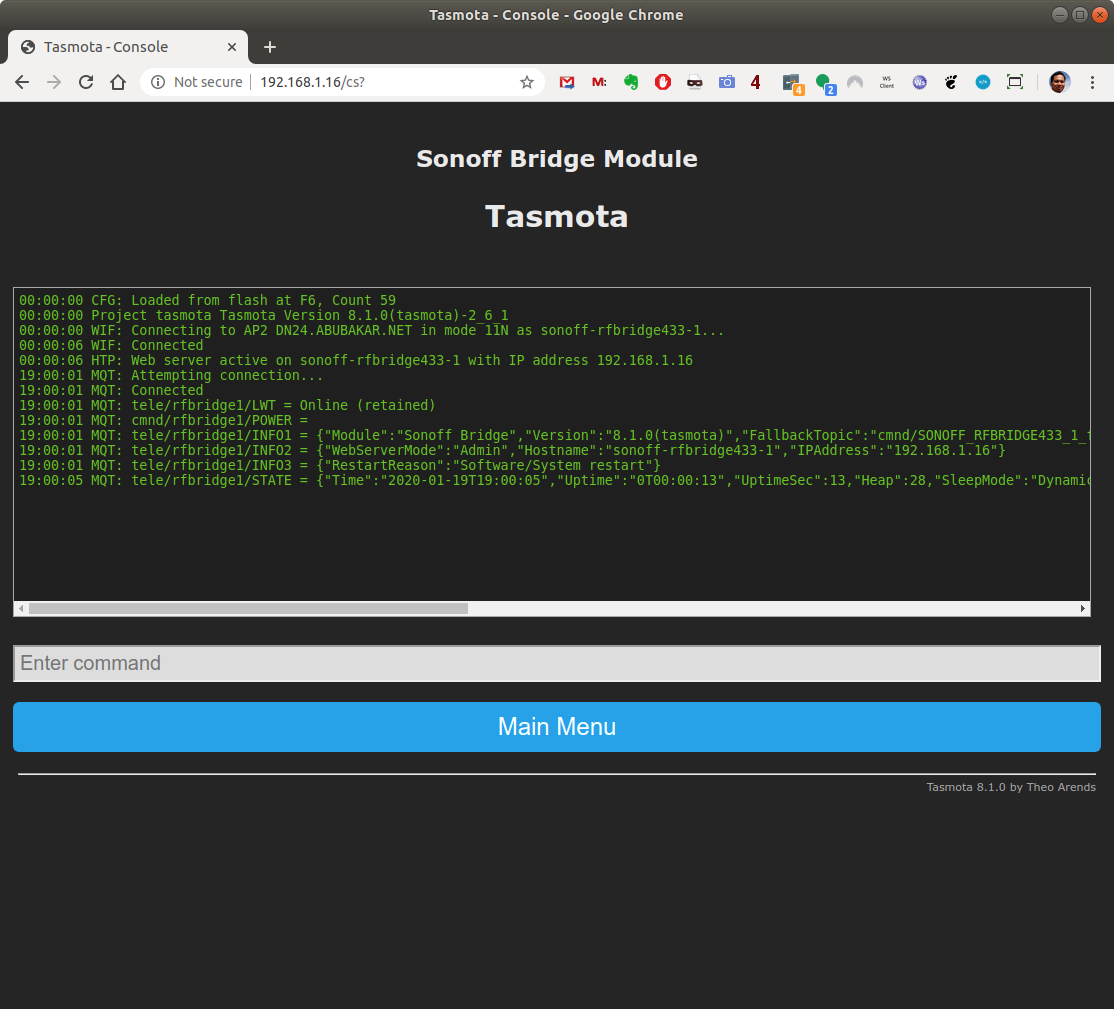The width and height of the screenshot is (1114, 1009).
Task: Open the GNOME footprint extension
Action: pyautogui.click(x=951, y=82)
